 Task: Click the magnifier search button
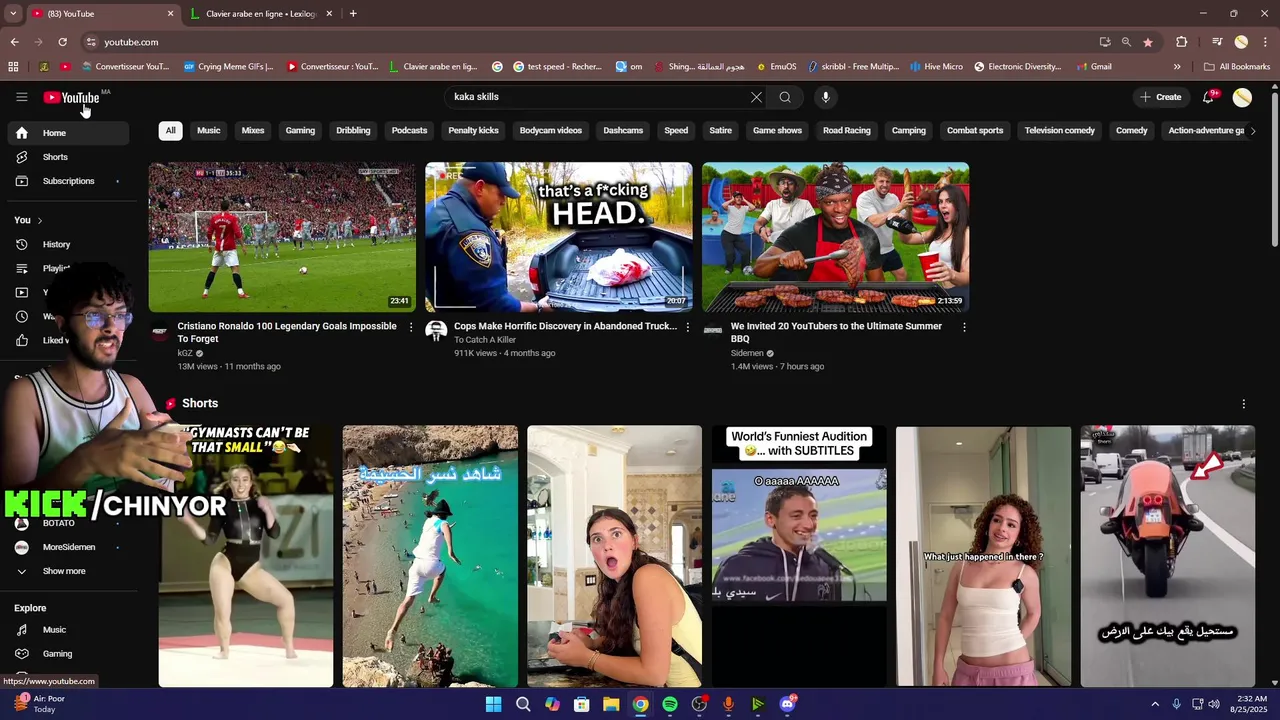(x=785, y=97)
